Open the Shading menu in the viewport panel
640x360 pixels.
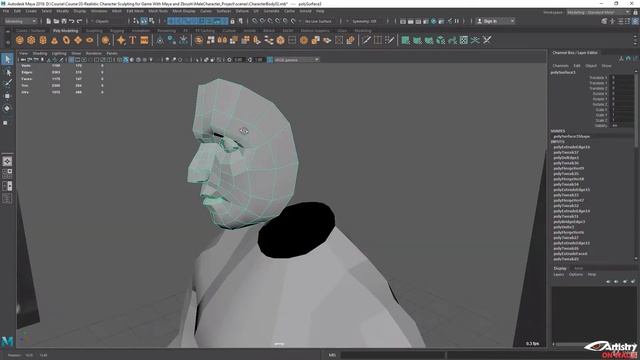pos(40,53)
